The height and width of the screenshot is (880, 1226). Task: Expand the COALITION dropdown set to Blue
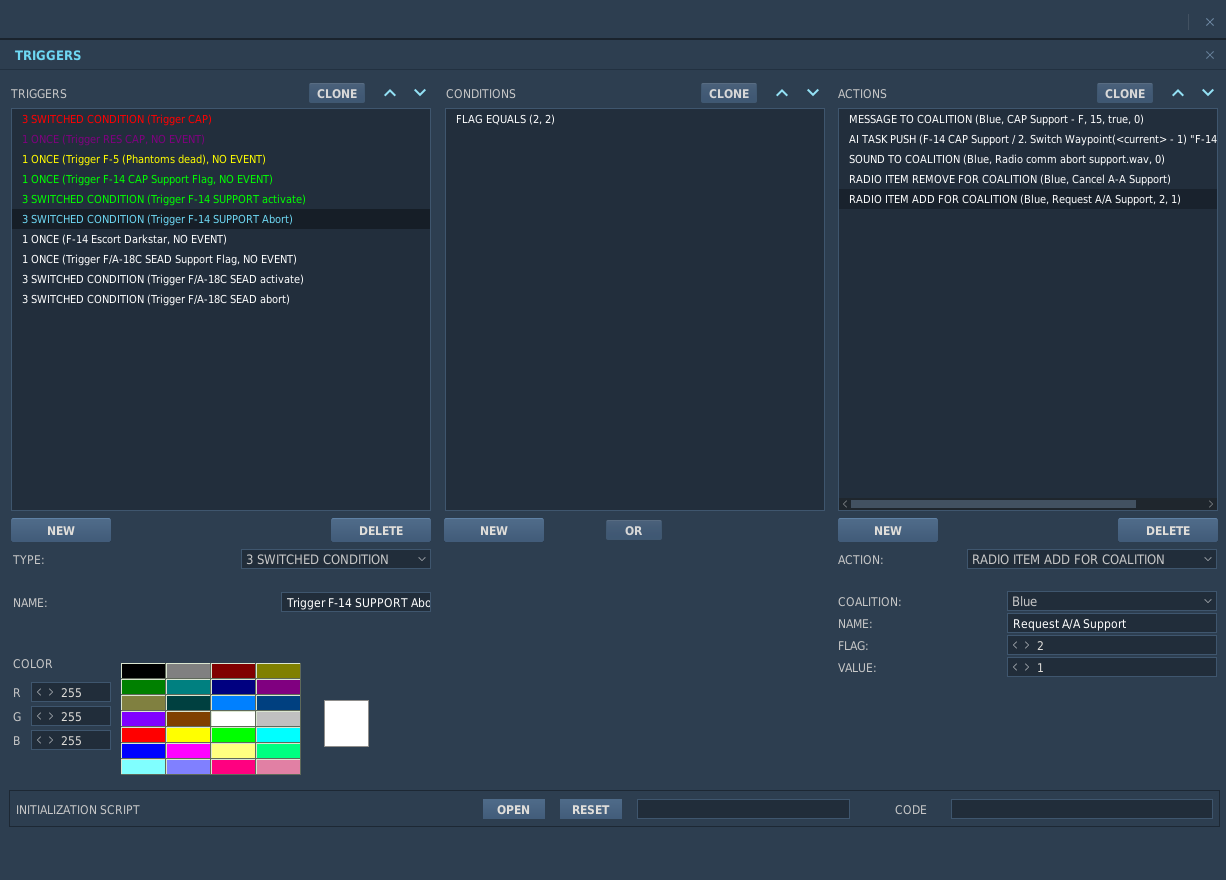1112,601
